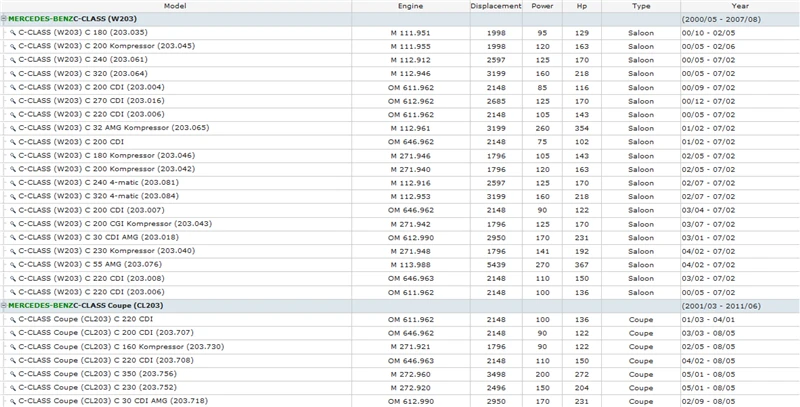Click magnifier icon for C 200 Kompressor (203.042)

click(13, 169)
